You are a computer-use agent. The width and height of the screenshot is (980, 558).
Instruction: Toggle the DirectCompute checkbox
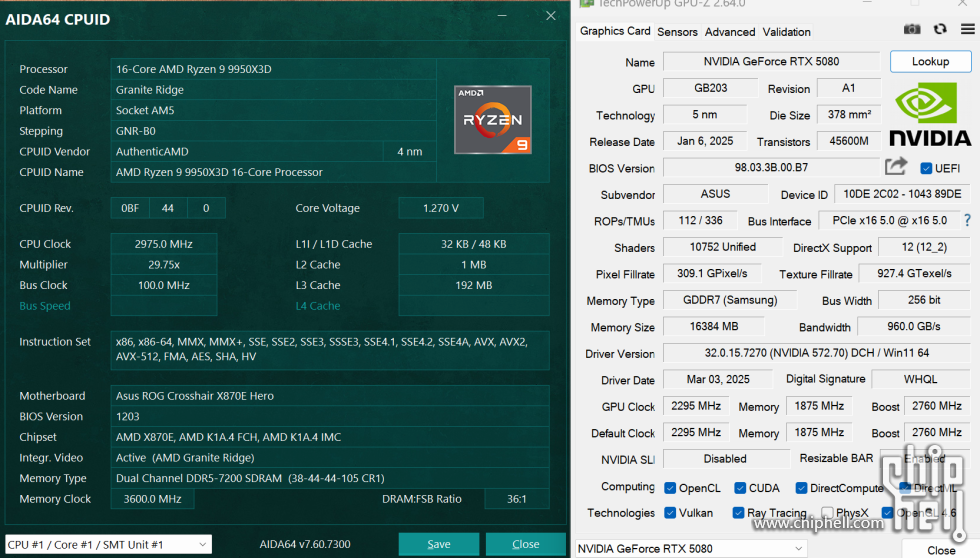801,487
